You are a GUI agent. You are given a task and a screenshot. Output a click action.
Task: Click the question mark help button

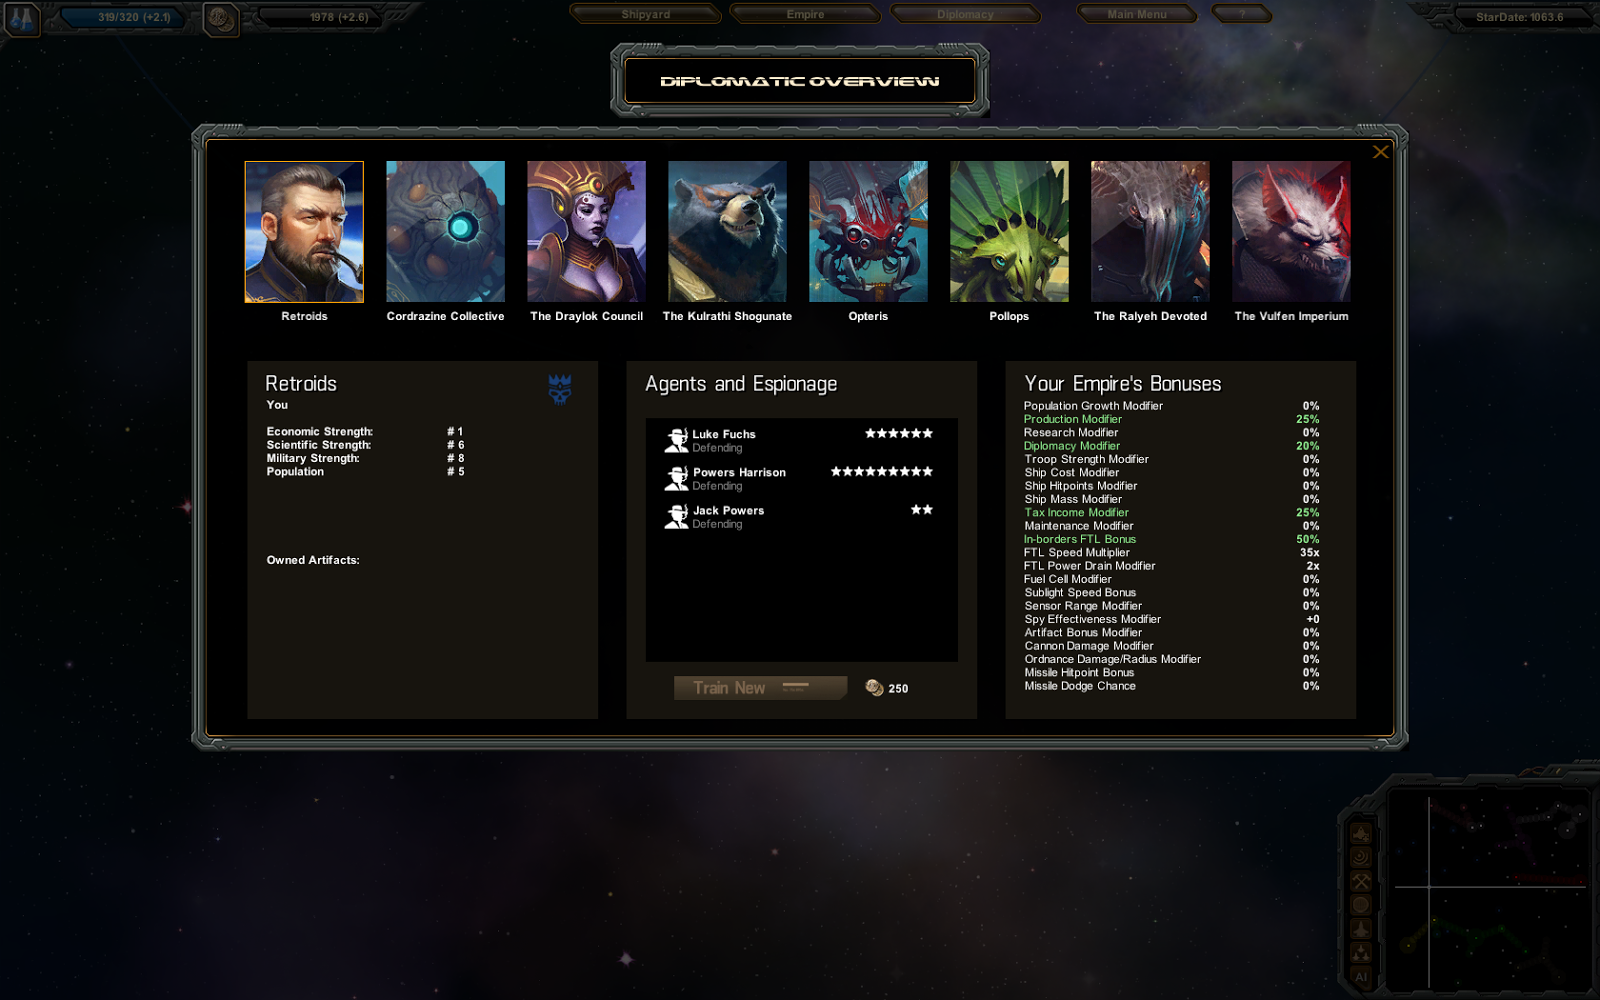(x=1242, y=14)
